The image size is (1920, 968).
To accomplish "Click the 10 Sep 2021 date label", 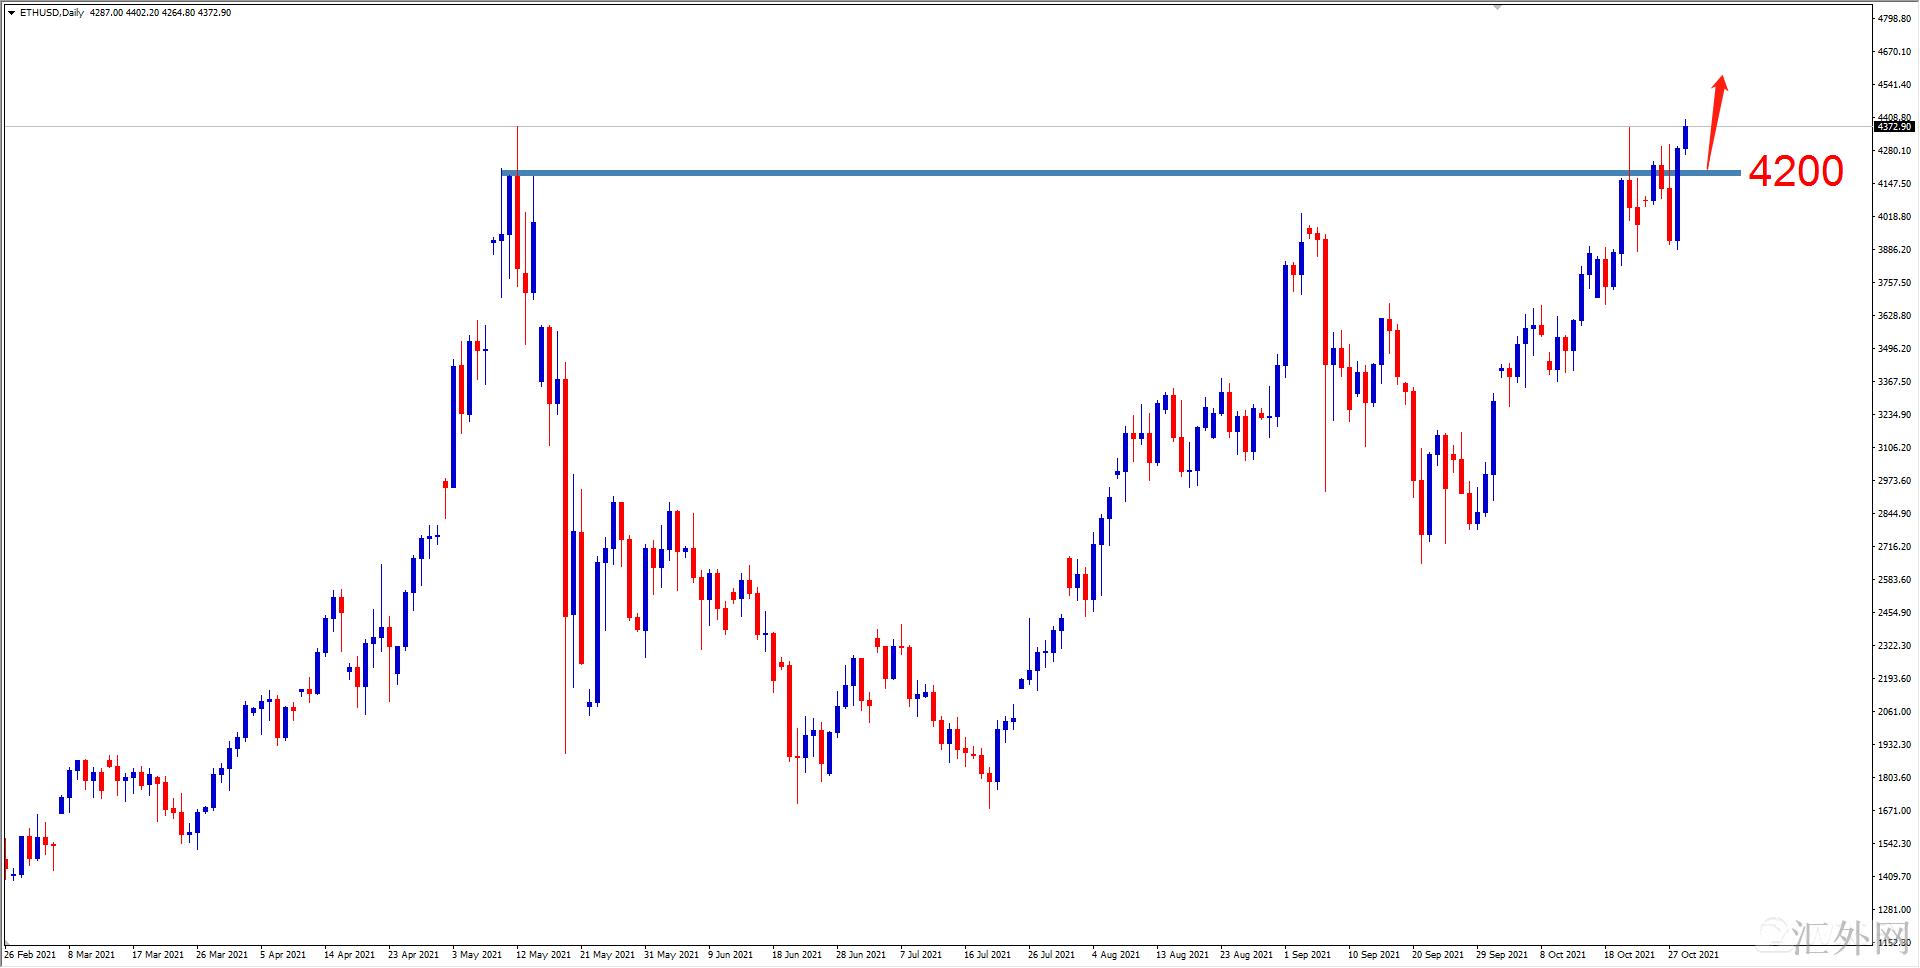I will [x=1374, y=955].
